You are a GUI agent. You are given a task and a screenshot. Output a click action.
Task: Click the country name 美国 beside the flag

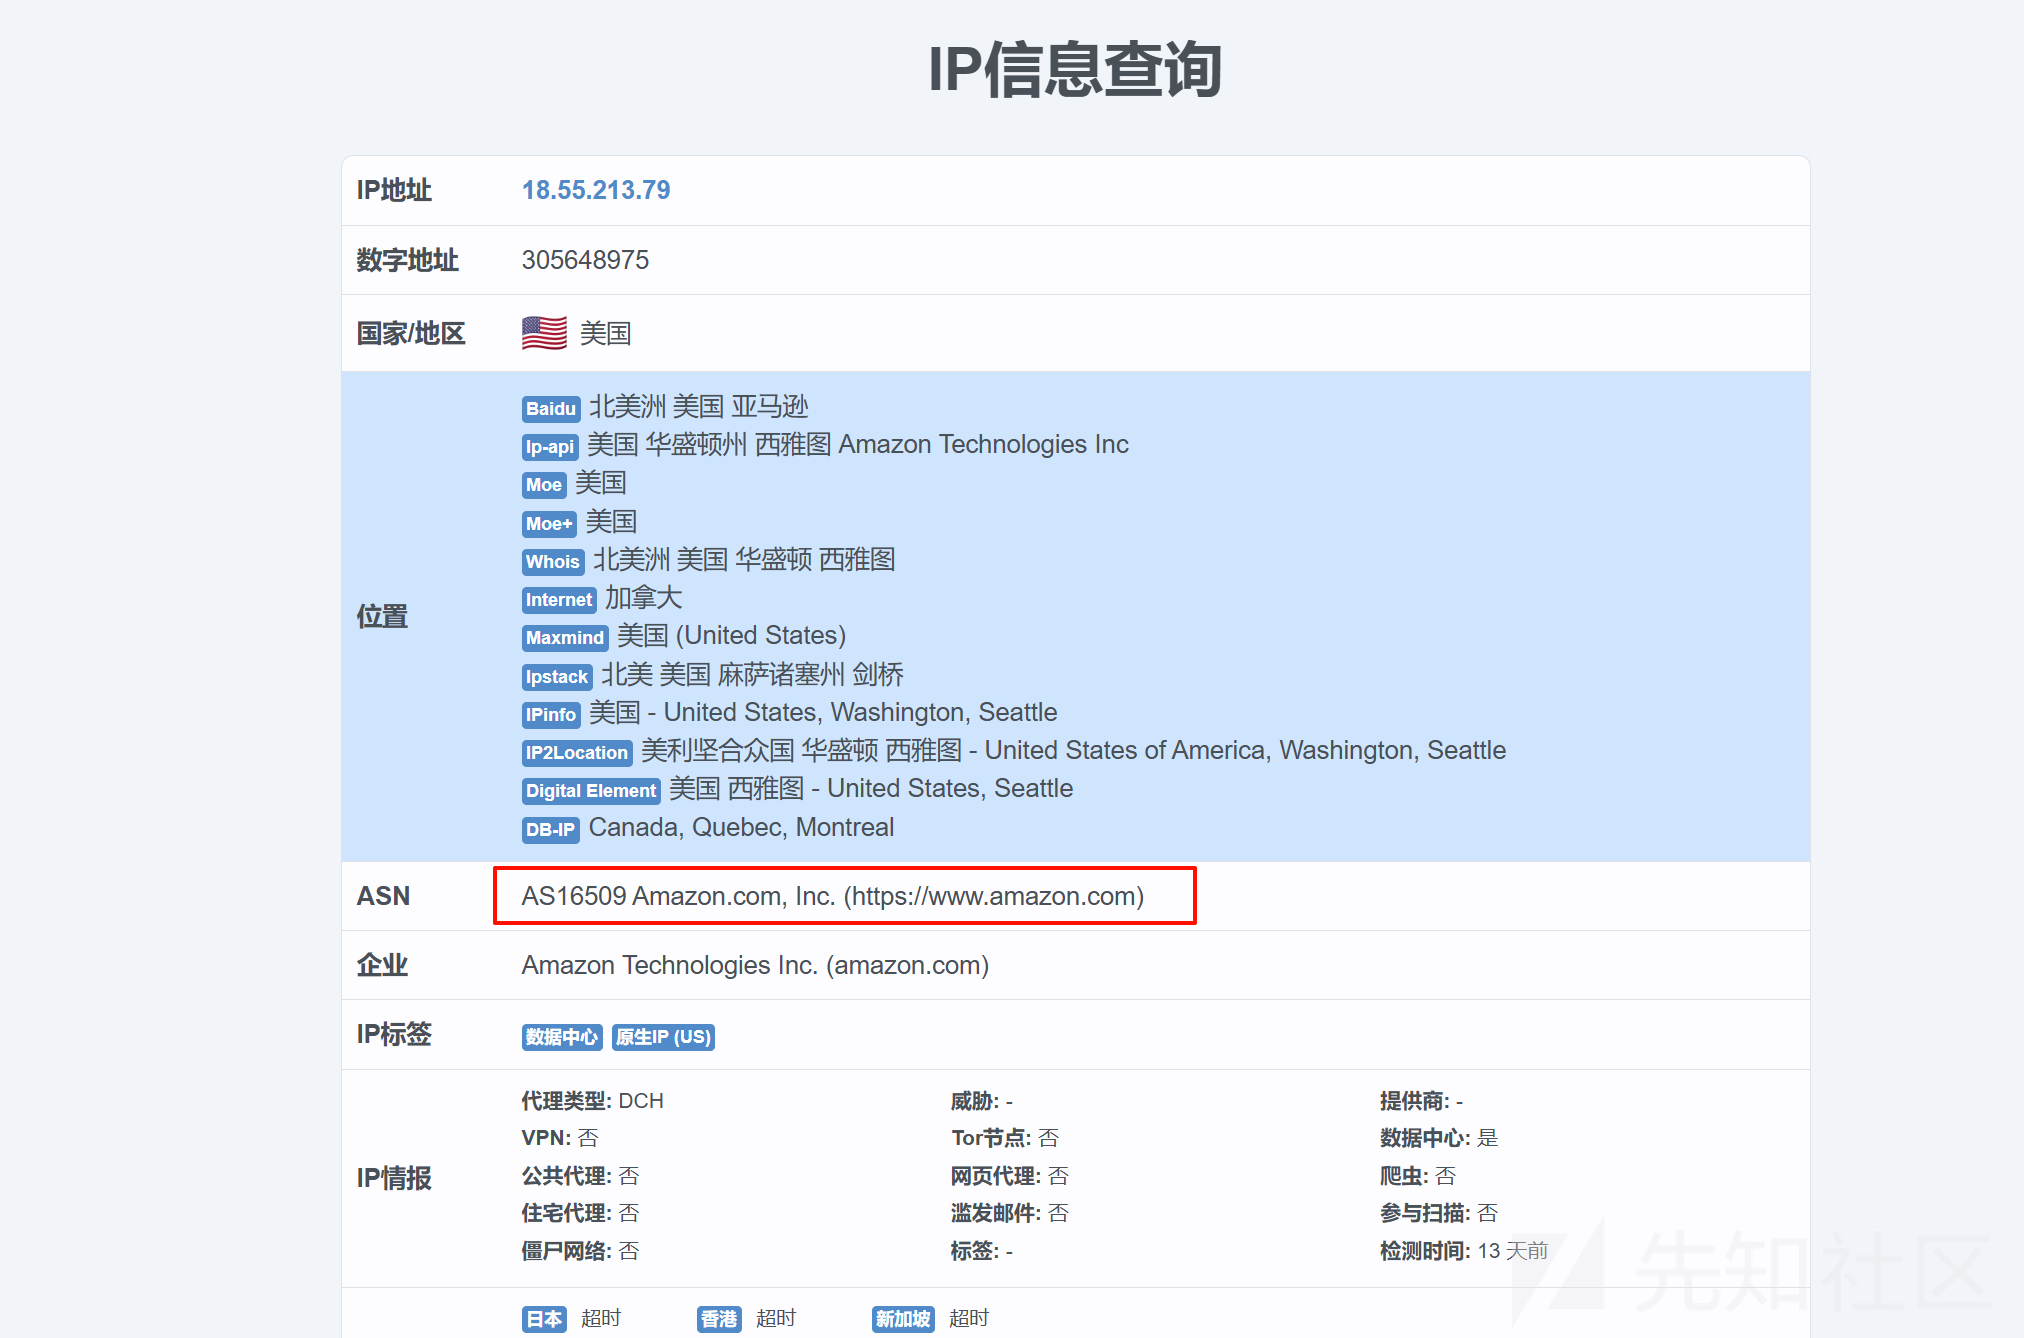[x=606, y=333]
